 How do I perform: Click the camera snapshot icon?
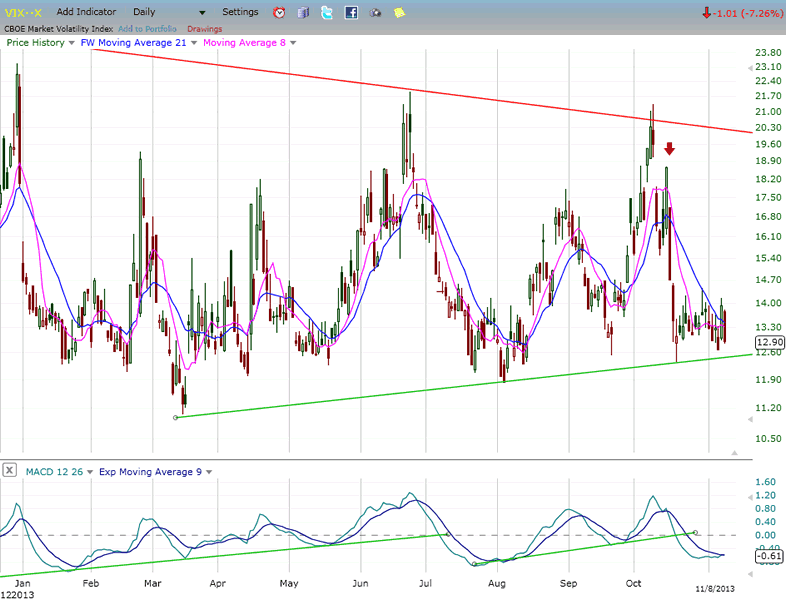[x=375, y=13]
